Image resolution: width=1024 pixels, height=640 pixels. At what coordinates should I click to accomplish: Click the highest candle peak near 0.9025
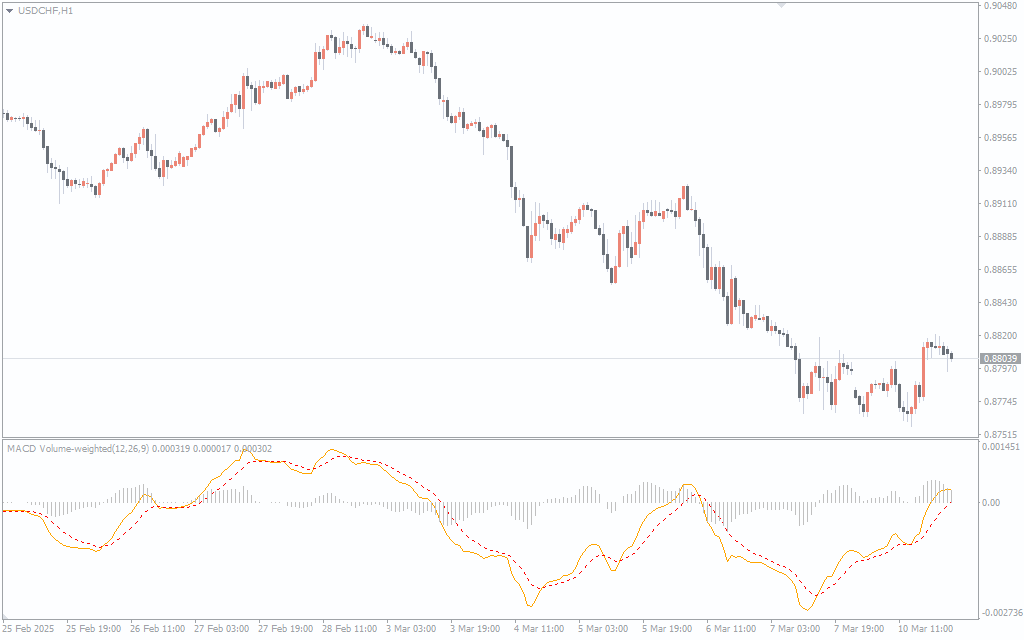click(x=365, y=30)
